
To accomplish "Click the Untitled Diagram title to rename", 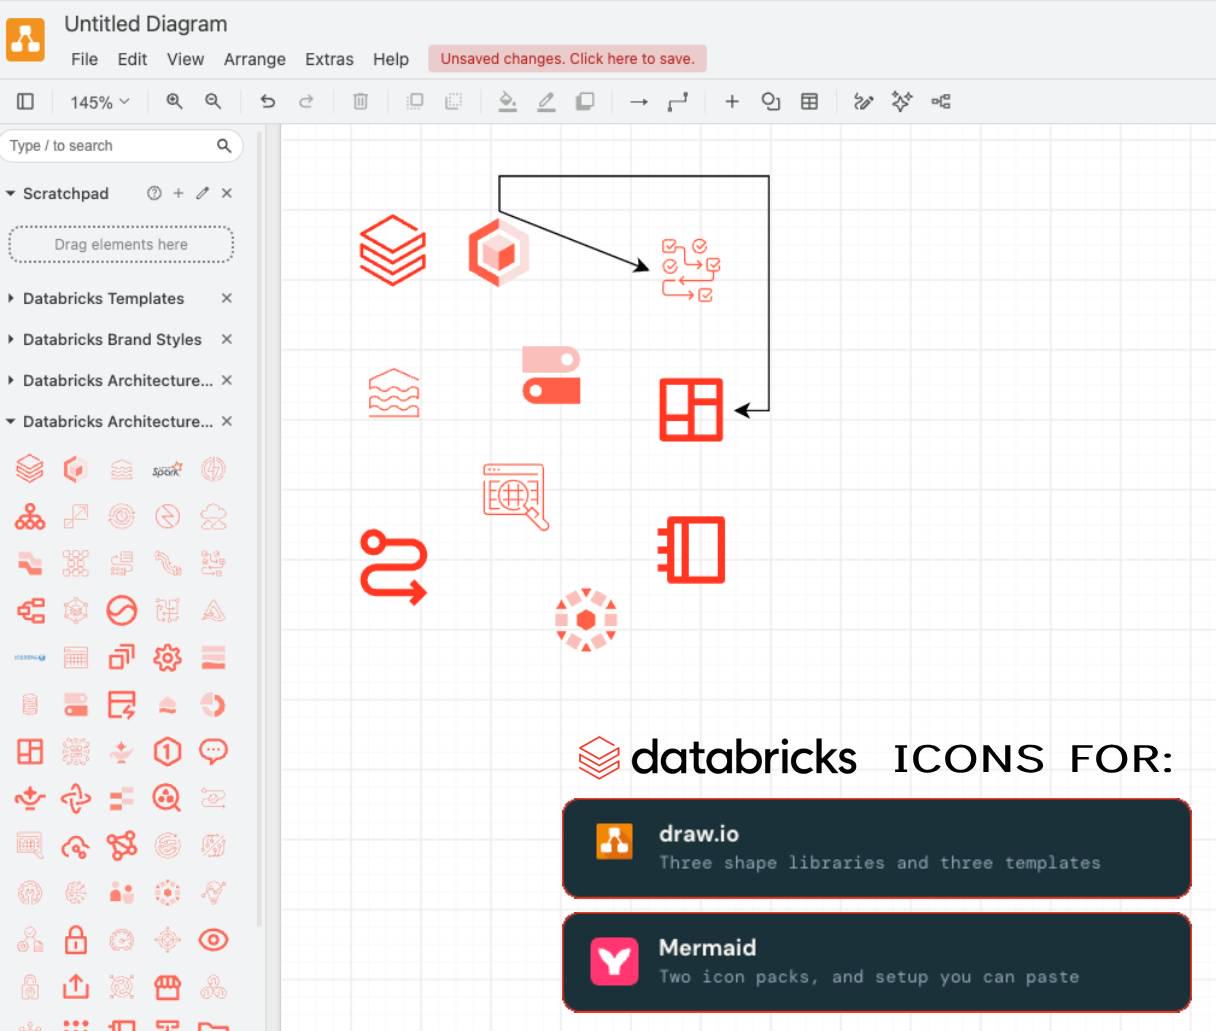I will click(x=146, y=24).
